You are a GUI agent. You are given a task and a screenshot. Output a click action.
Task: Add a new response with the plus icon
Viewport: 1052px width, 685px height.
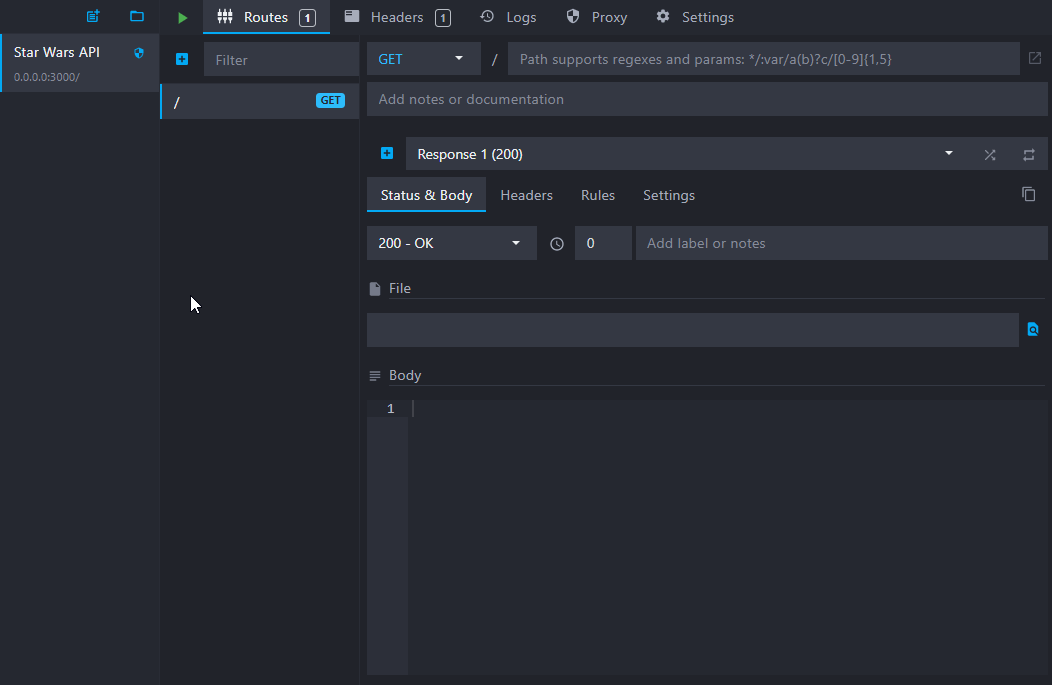387,154
